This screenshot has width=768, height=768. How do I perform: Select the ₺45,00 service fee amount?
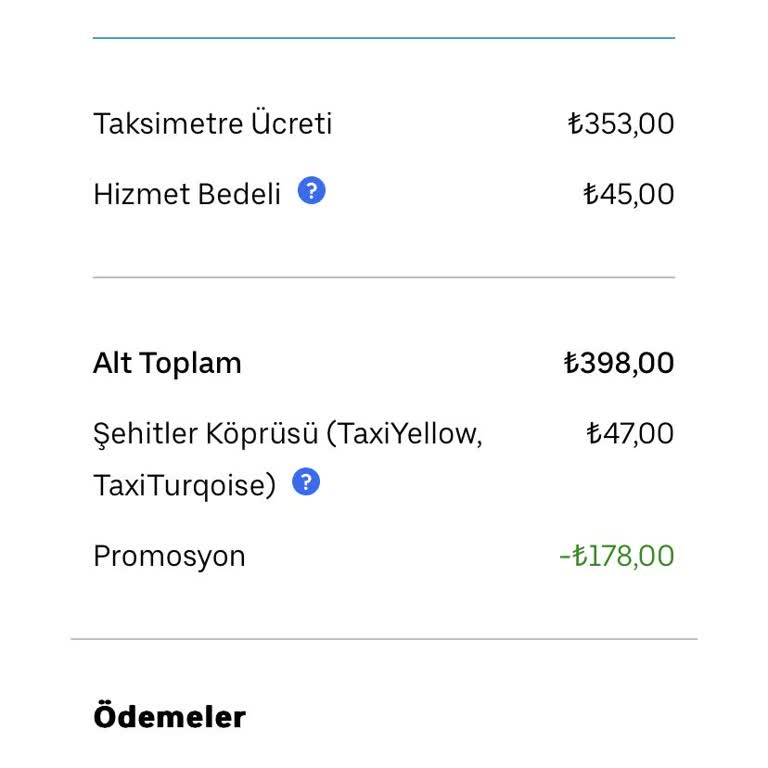(628, 194)
